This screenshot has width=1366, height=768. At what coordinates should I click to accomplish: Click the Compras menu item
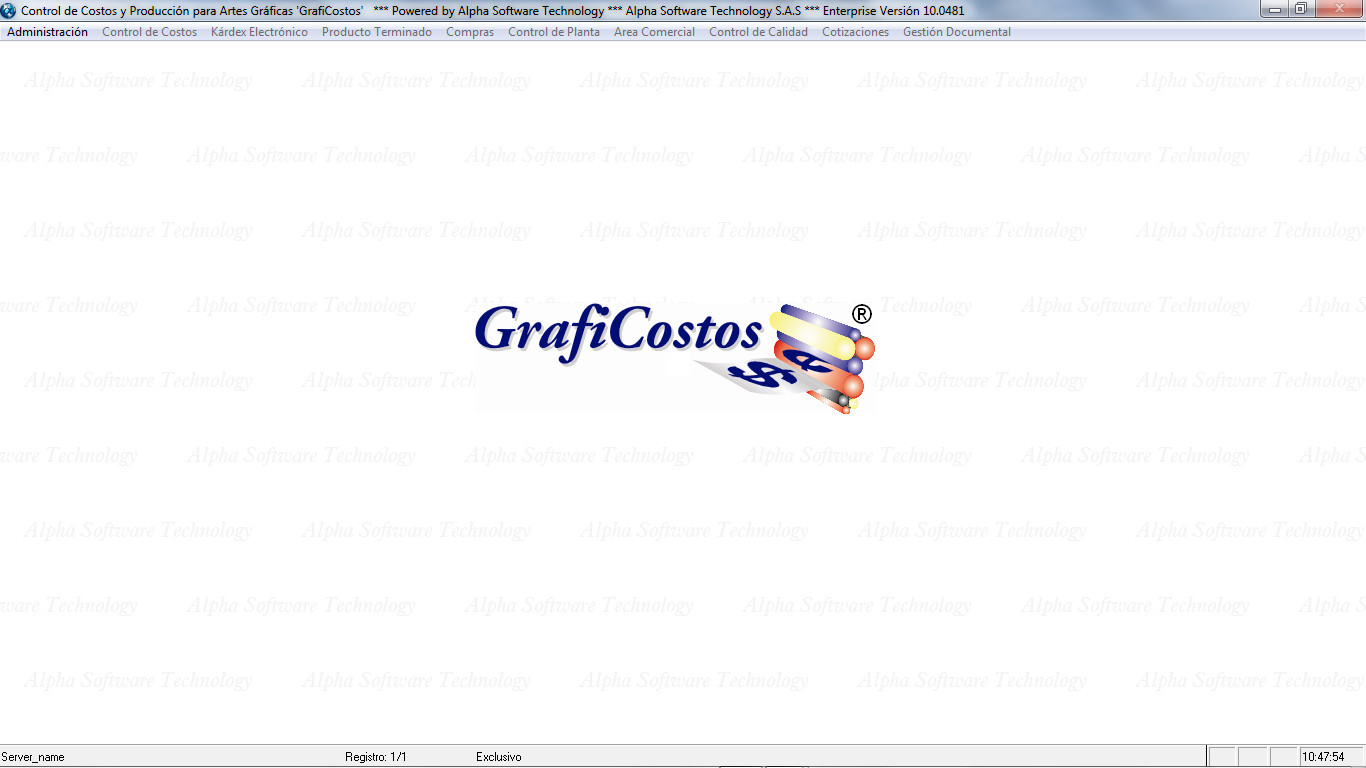(x=469, y=32)
